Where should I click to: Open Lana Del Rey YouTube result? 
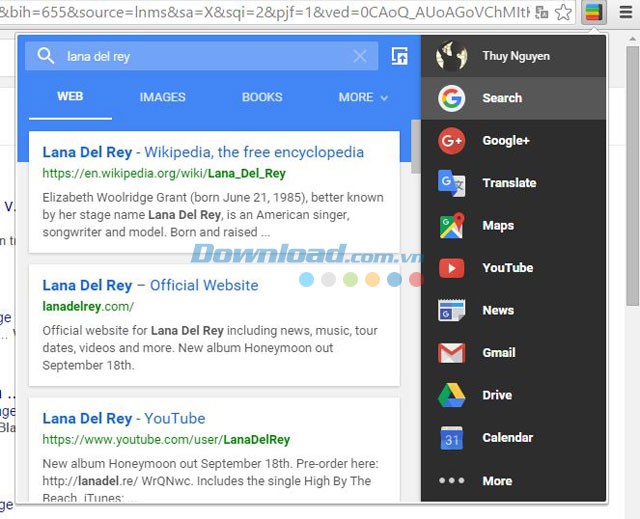[124, 419]
